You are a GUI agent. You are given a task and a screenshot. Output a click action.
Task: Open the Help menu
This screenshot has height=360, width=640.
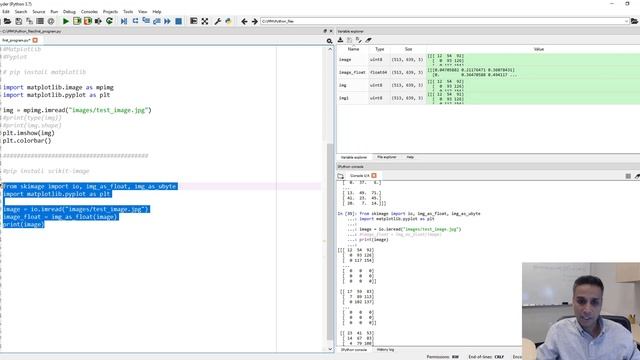(157, 12)
